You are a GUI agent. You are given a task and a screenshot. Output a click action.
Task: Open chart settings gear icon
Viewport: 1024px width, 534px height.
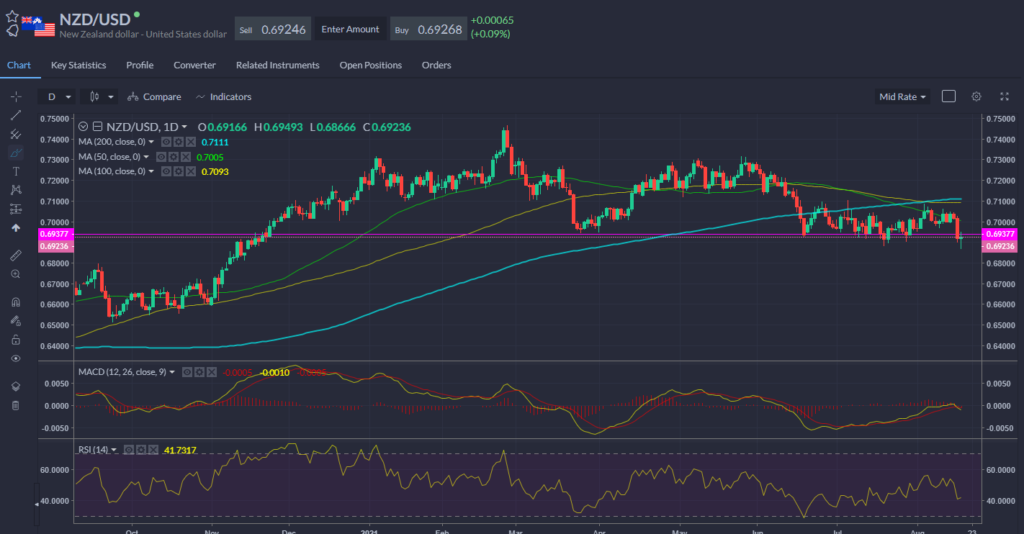click(x=976, y=97)
